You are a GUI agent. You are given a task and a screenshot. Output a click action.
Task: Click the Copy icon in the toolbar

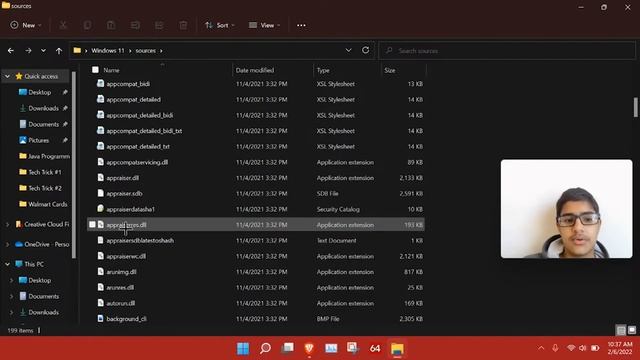click(x=87, y=25)
